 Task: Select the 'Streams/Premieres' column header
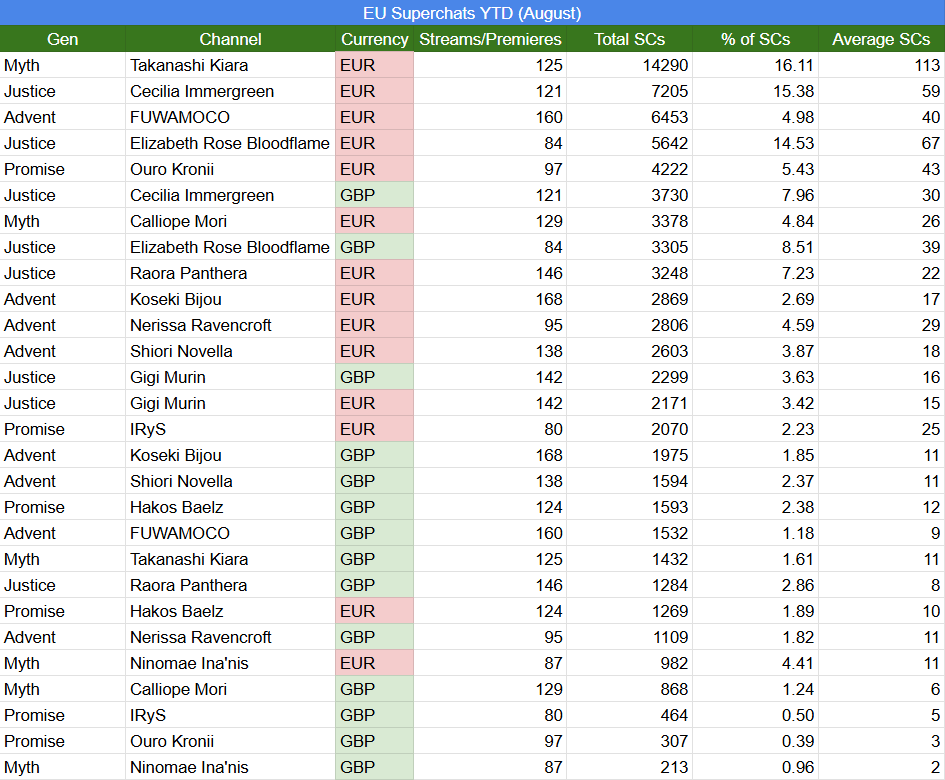(x=490, y=39)
